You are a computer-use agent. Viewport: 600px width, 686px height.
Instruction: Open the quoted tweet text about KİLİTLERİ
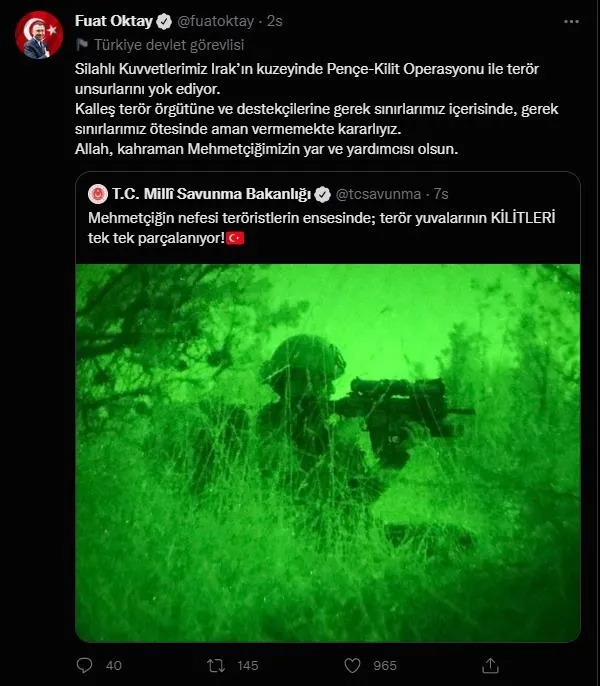(322, 228)
